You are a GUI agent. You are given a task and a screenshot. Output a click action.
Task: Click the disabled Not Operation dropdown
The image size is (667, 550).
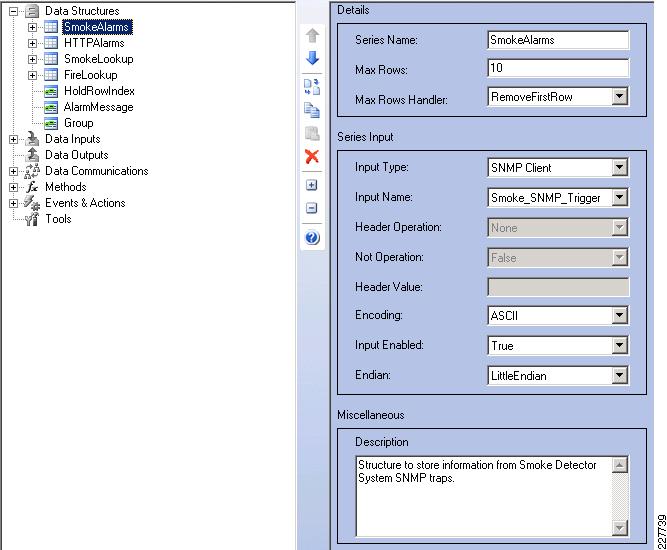(558, 257)
